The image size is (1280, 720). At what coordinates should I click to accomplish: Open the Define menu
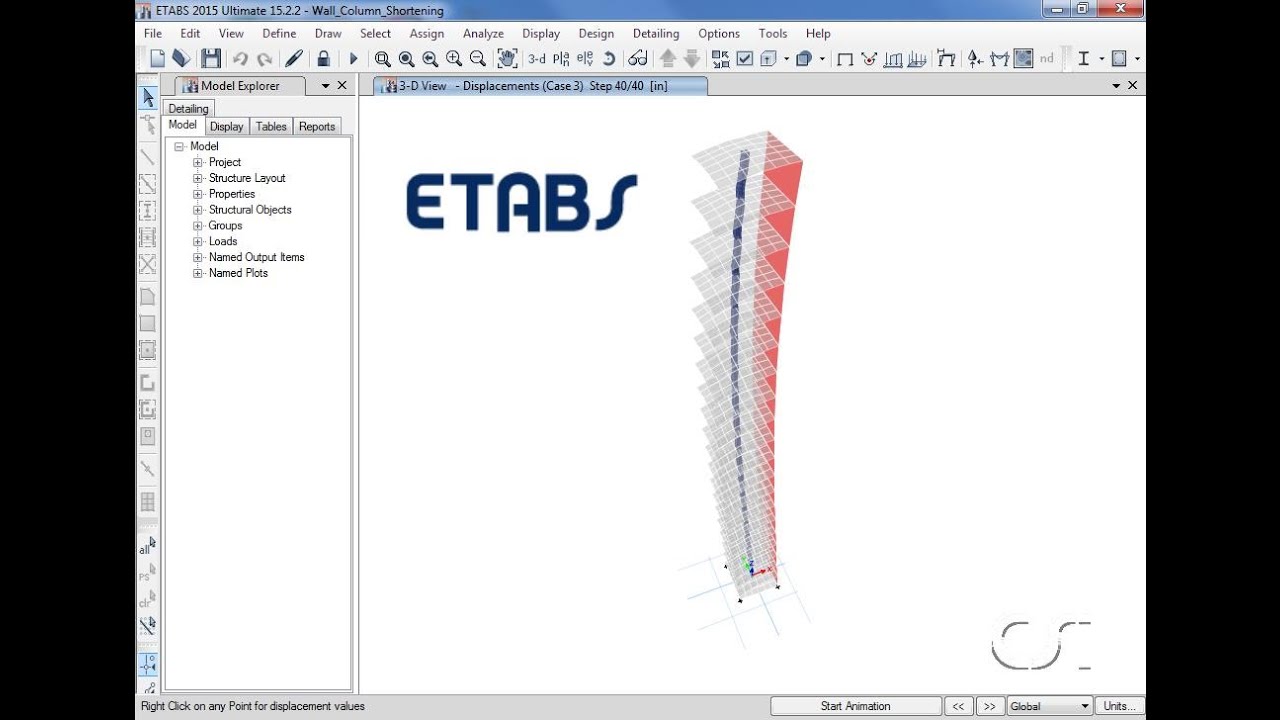279,33
